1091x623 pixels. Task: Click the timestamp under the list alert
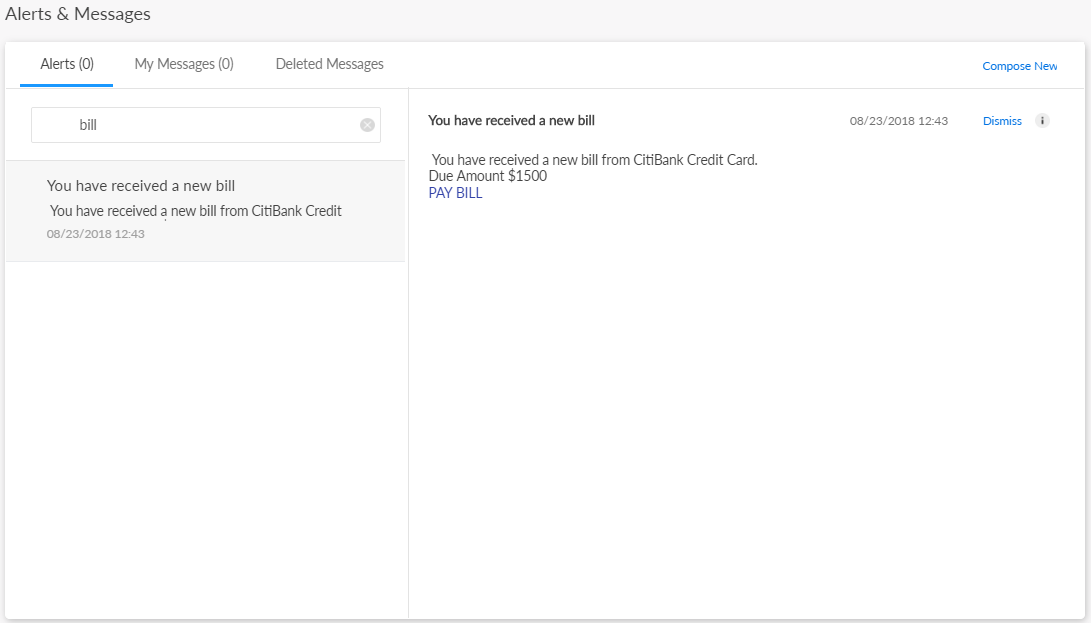96,234
